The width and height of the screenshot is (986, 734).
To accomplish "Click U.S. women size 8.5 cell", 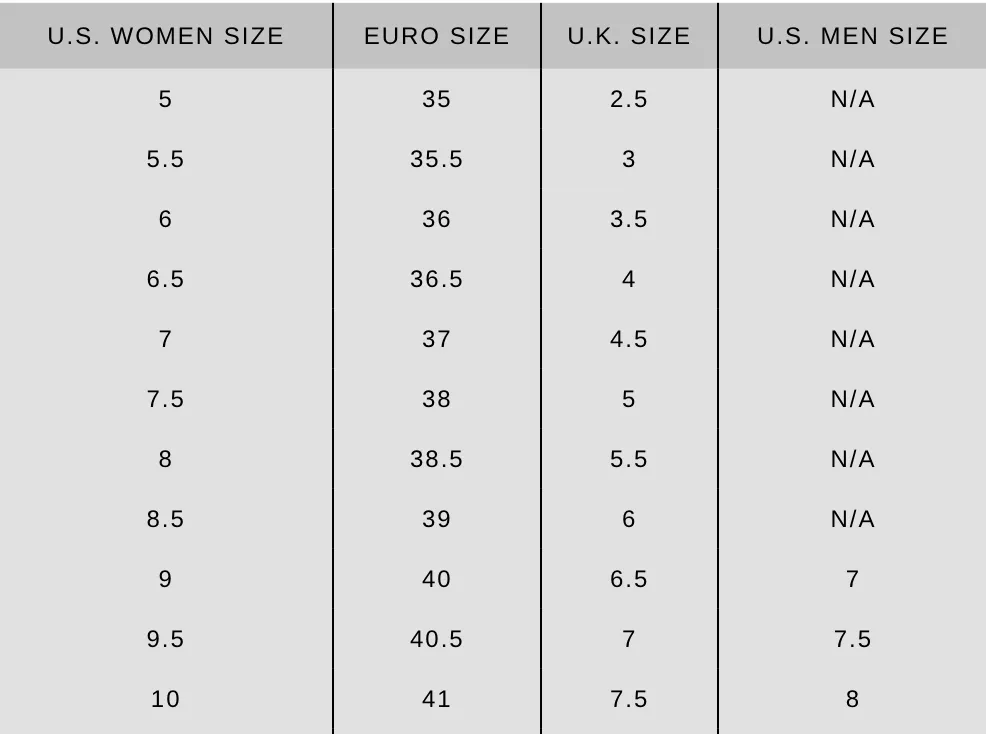I will (165, 519).
